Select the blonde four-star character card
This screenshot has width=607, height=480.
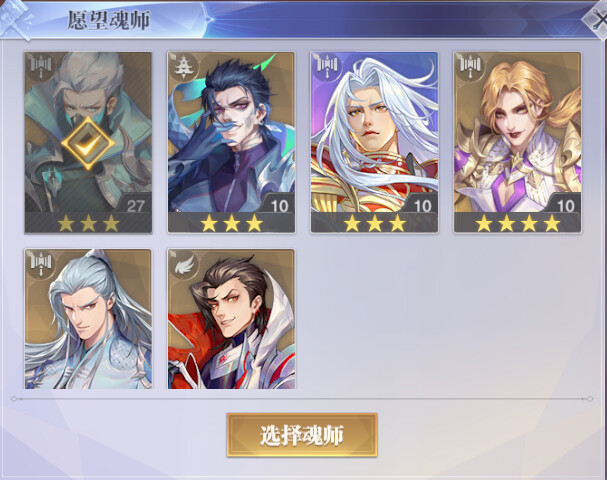517,142
